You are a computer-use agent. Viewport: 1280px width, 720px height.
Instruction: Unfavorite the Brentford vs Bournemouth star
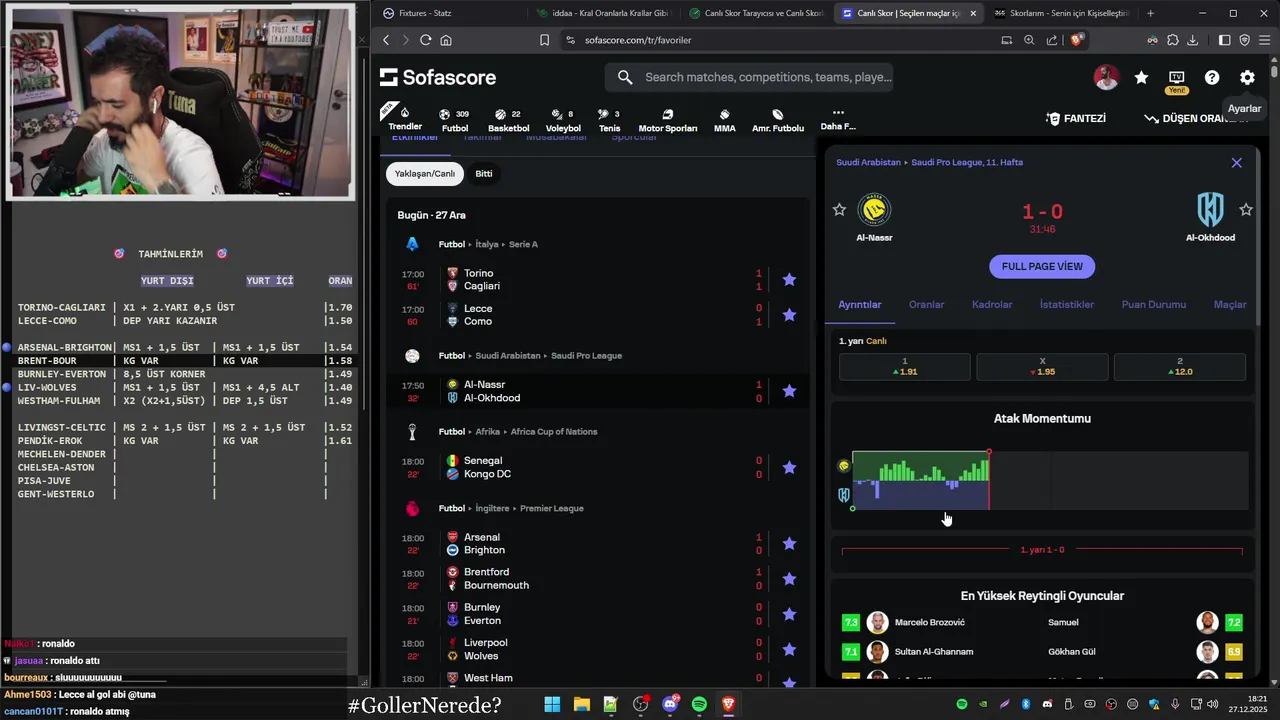789,579
